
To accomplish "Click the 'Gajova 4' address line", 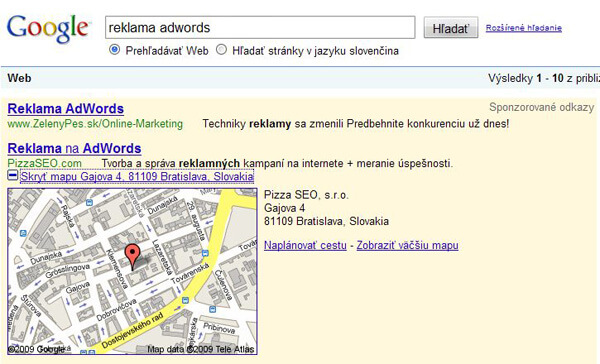I will click(284, 208).
